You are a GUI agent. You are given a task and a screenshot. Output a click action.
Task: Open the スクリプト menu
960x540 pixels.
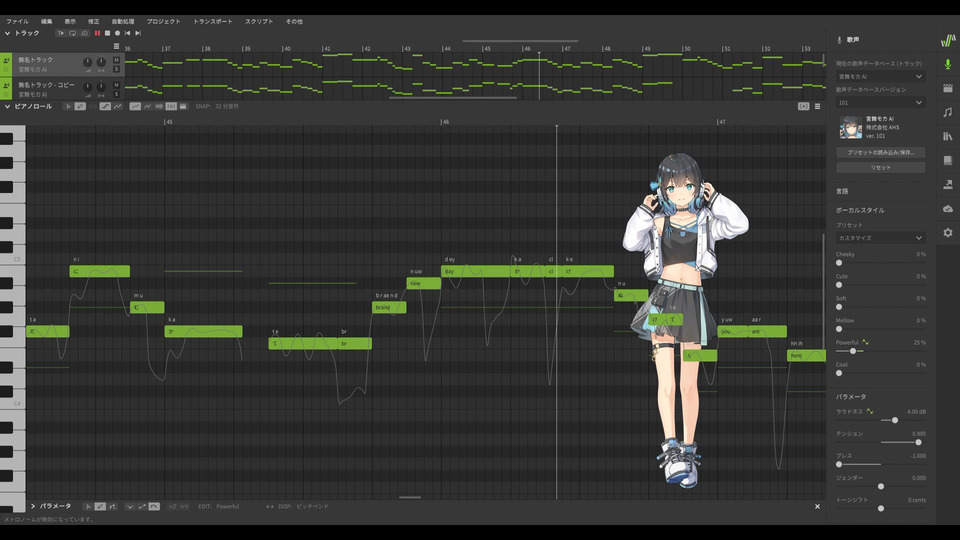tap(259, 21)
